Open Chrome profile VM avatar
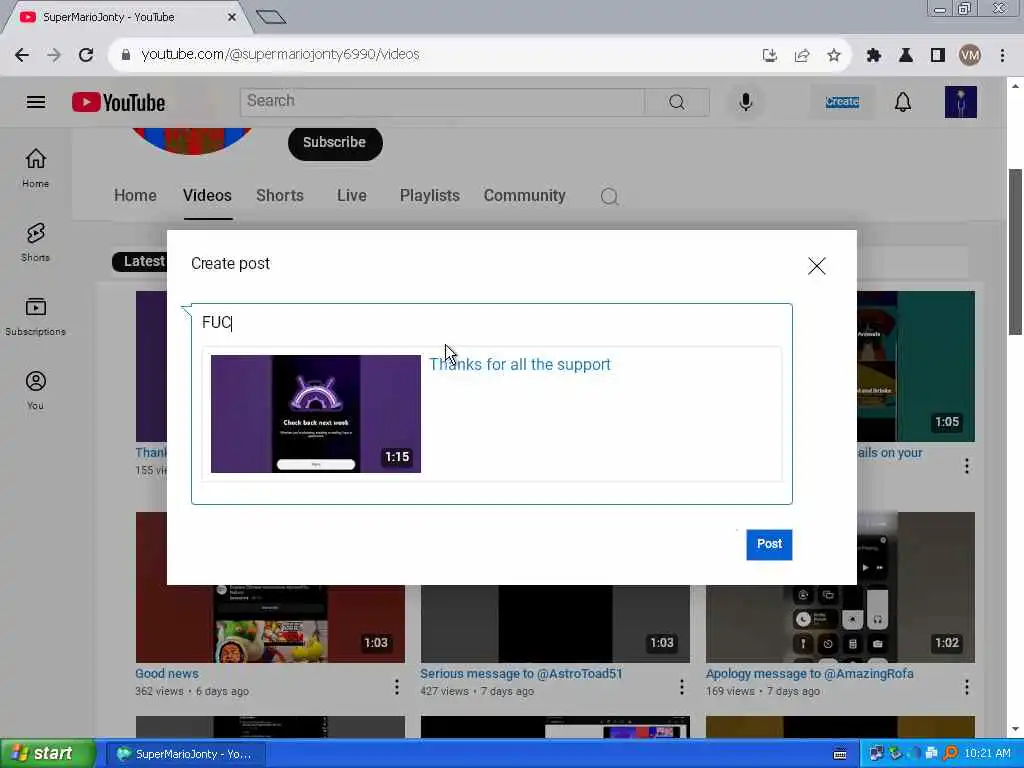 pos(970,55)
